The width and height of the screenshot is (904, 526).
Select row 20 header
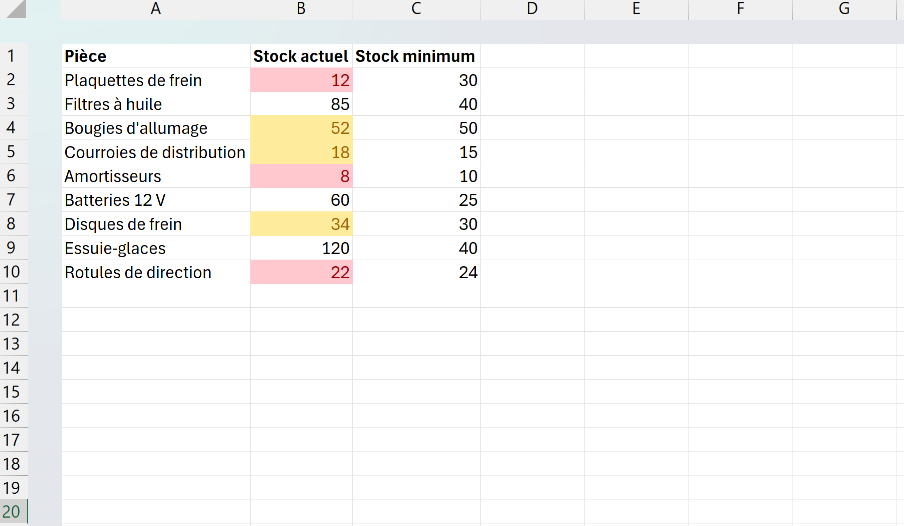click(x=12, y=512)
